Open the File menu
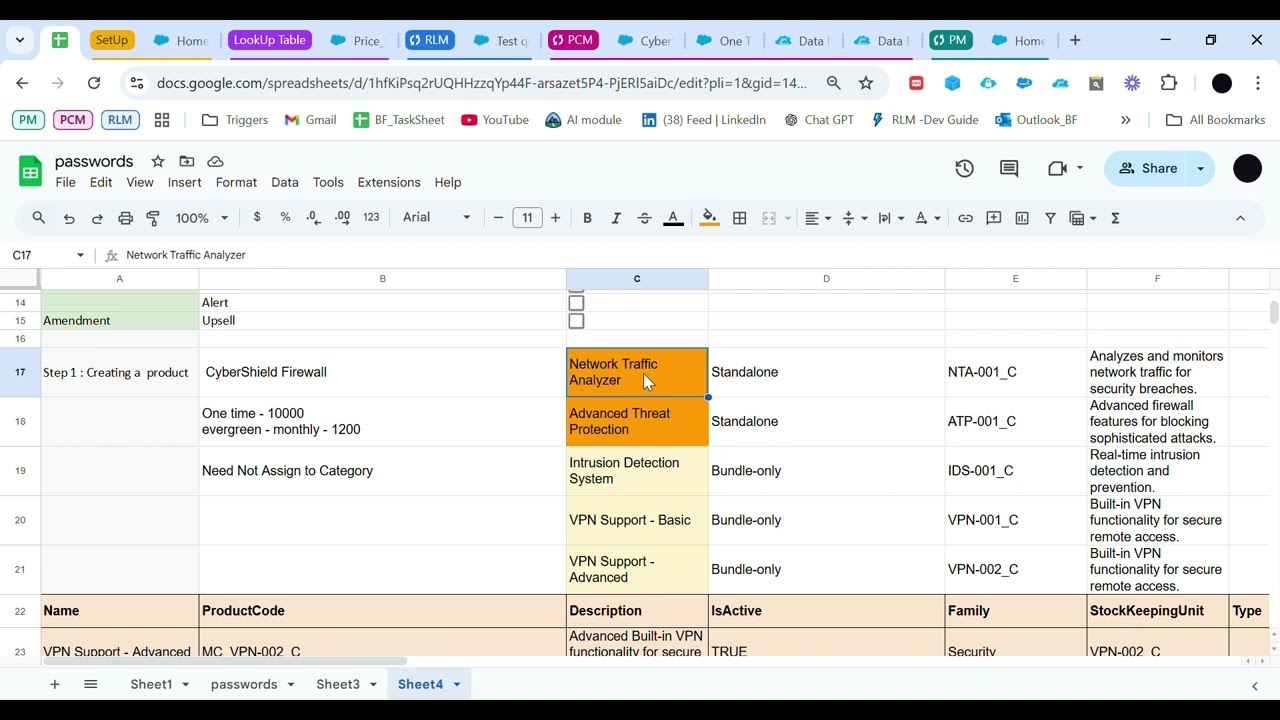 pyautogui.click(x=65, y=183)
